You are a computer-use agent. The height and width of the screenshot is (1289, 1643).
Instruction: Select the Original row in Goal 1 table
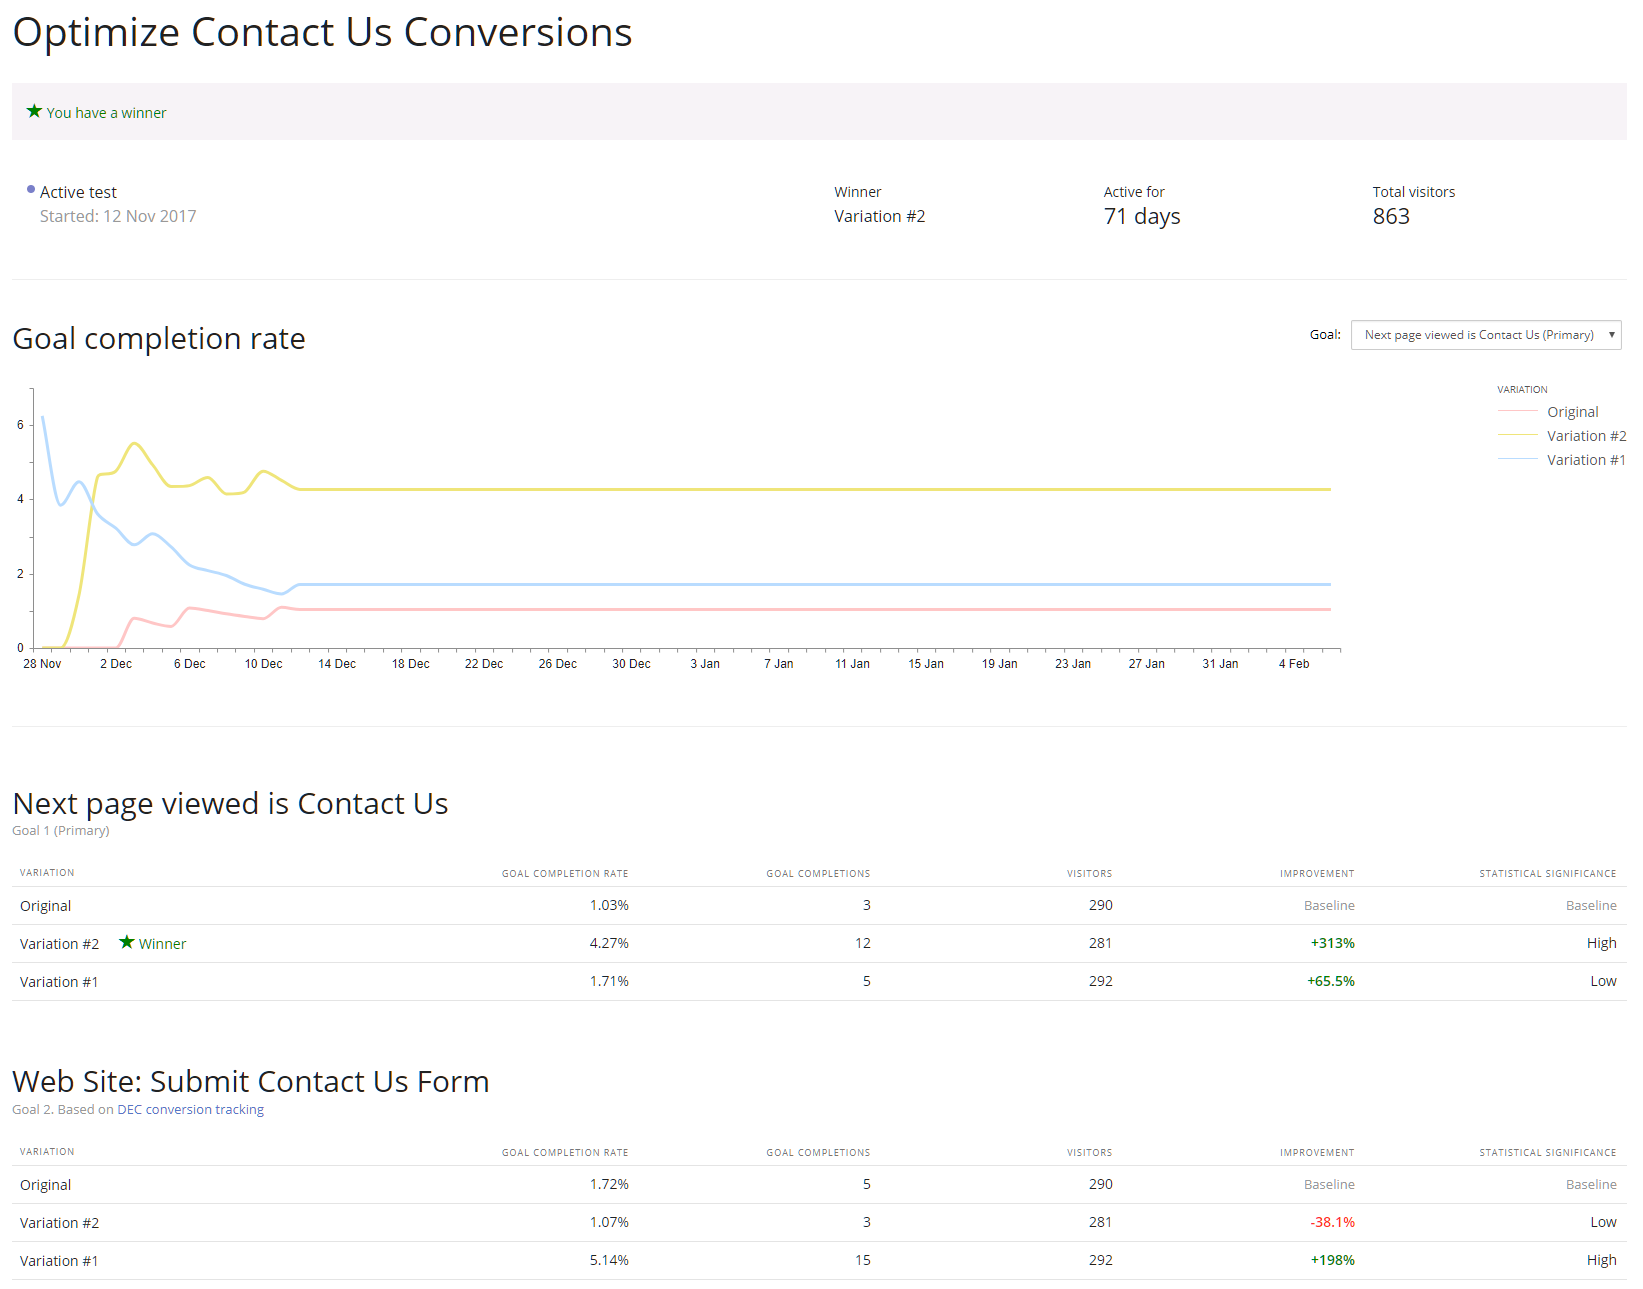click(46, 906)
